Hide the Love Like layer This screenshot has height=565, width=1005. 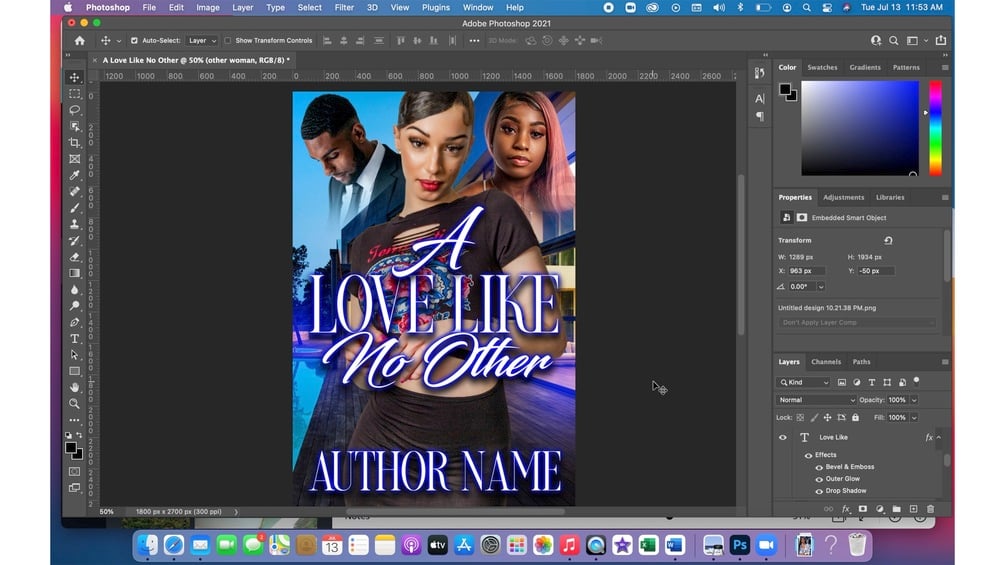click(783, 438)
